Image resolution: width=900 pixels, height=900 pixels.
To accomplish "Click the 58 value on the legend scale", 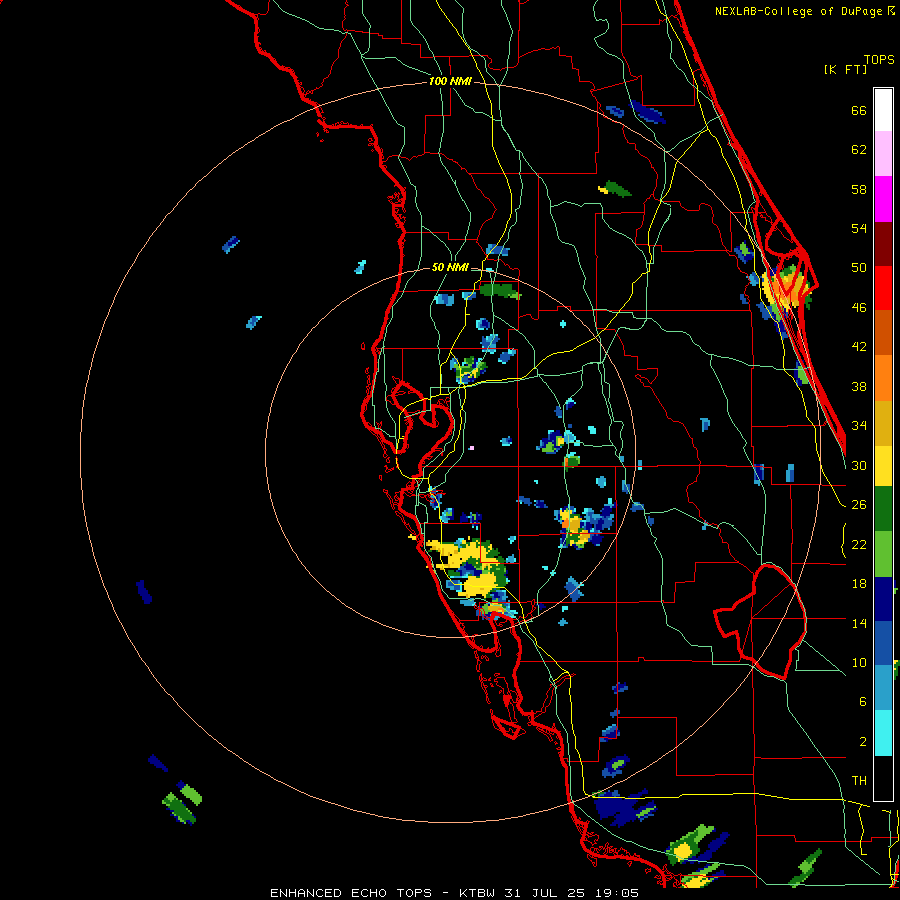I will [859, 189].
